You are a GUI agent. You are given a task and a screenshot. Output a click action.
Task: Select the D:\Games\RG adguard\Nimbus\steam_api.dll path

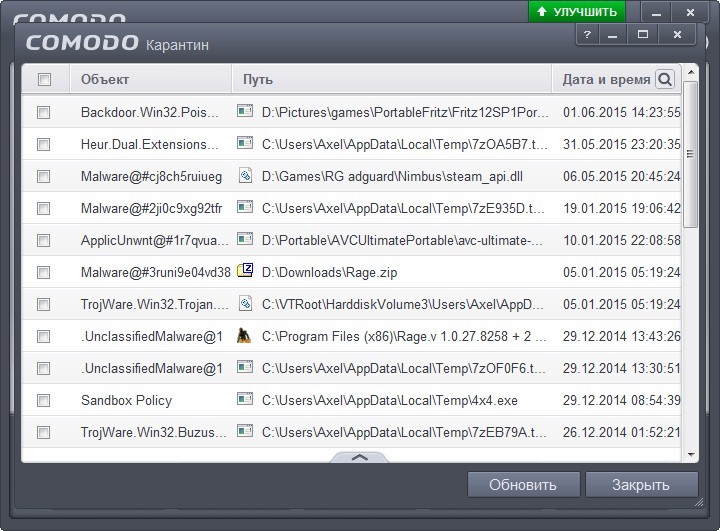pyautogui.click(x=392, y=176)
